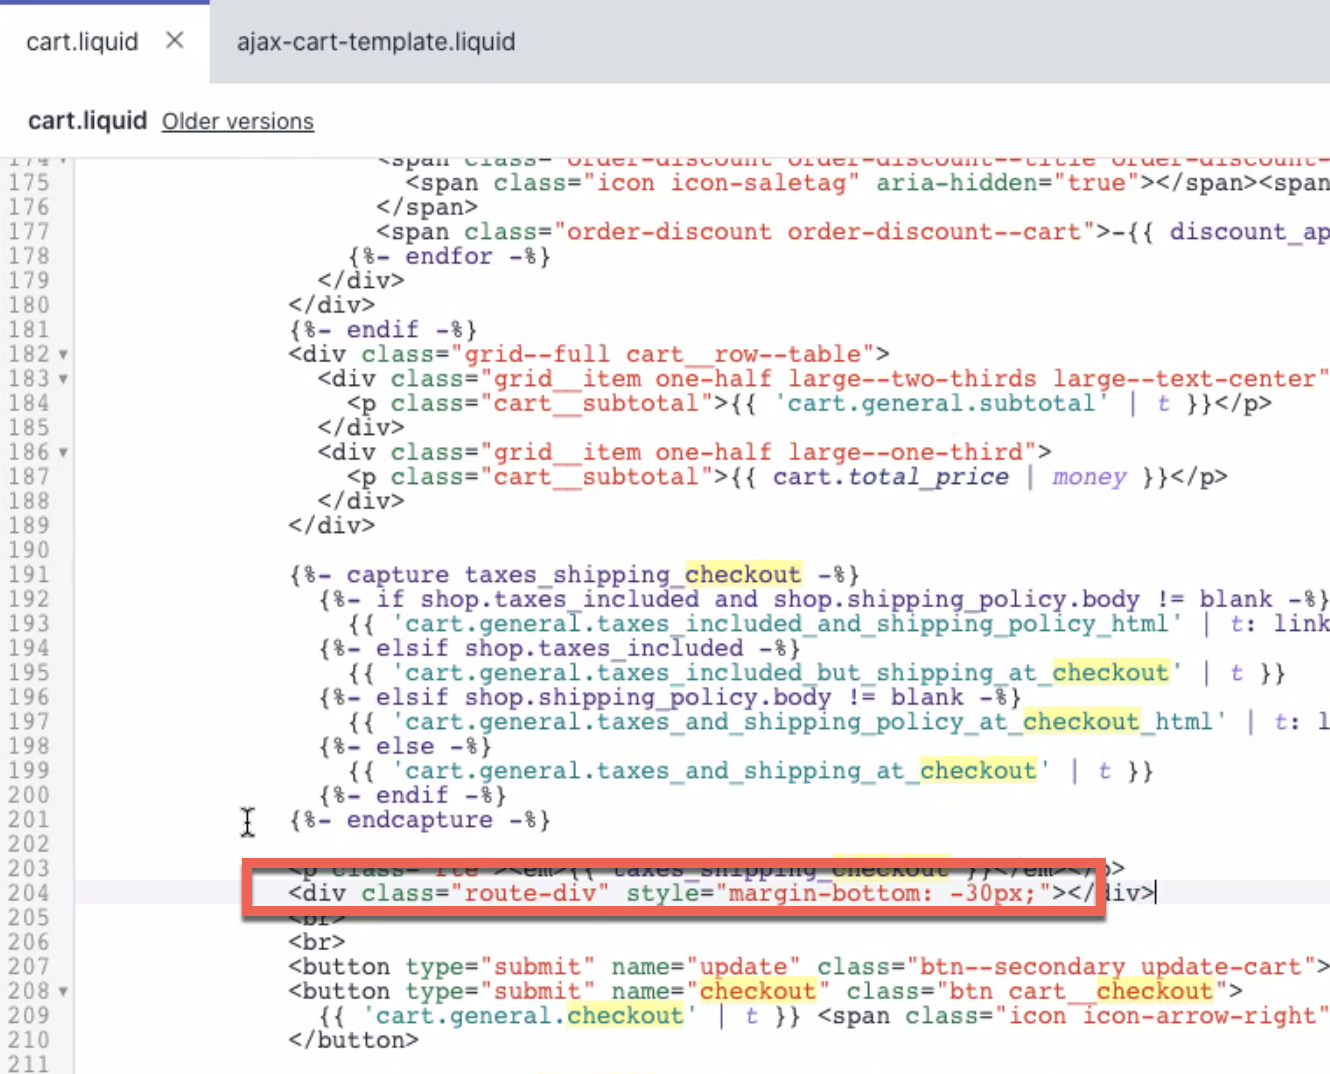The width and height of the screenshot is (1330, 1074).
Task: Click 'cart.general.taxes_included_but_shipping_at_checkout' string
Action: coord(787,673)
